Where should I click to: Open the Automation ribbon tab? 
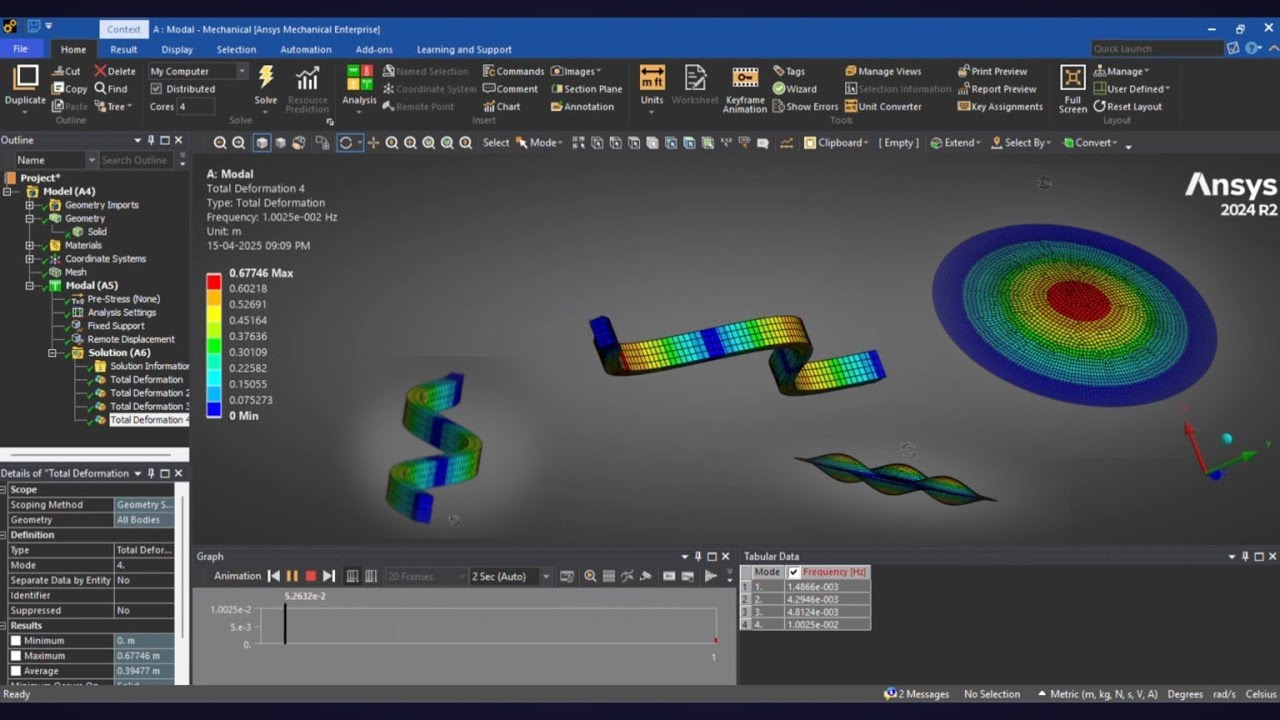point(306,49)
